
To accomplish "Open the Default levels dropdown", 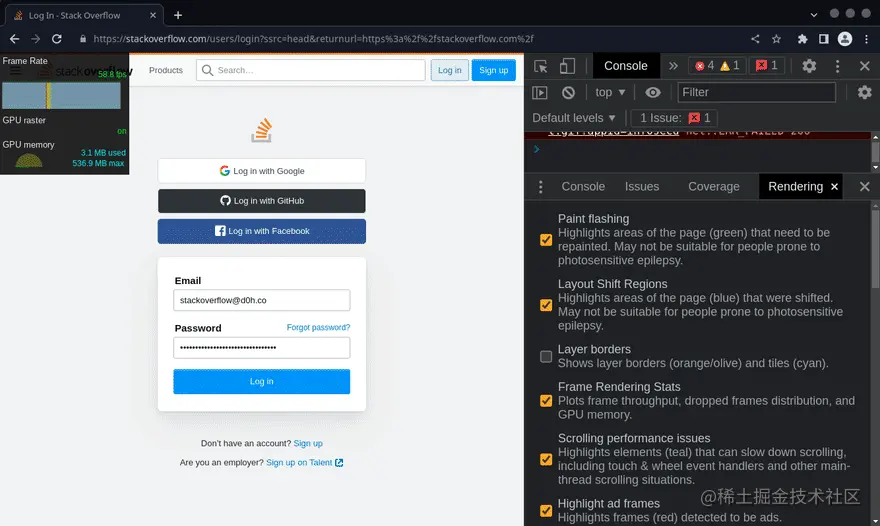I will 574,118.
